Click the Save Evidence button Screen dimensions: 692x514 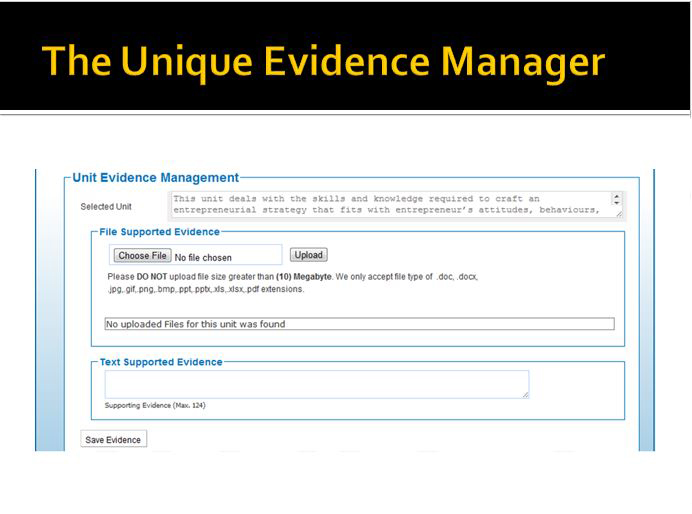tap(113, 439)
